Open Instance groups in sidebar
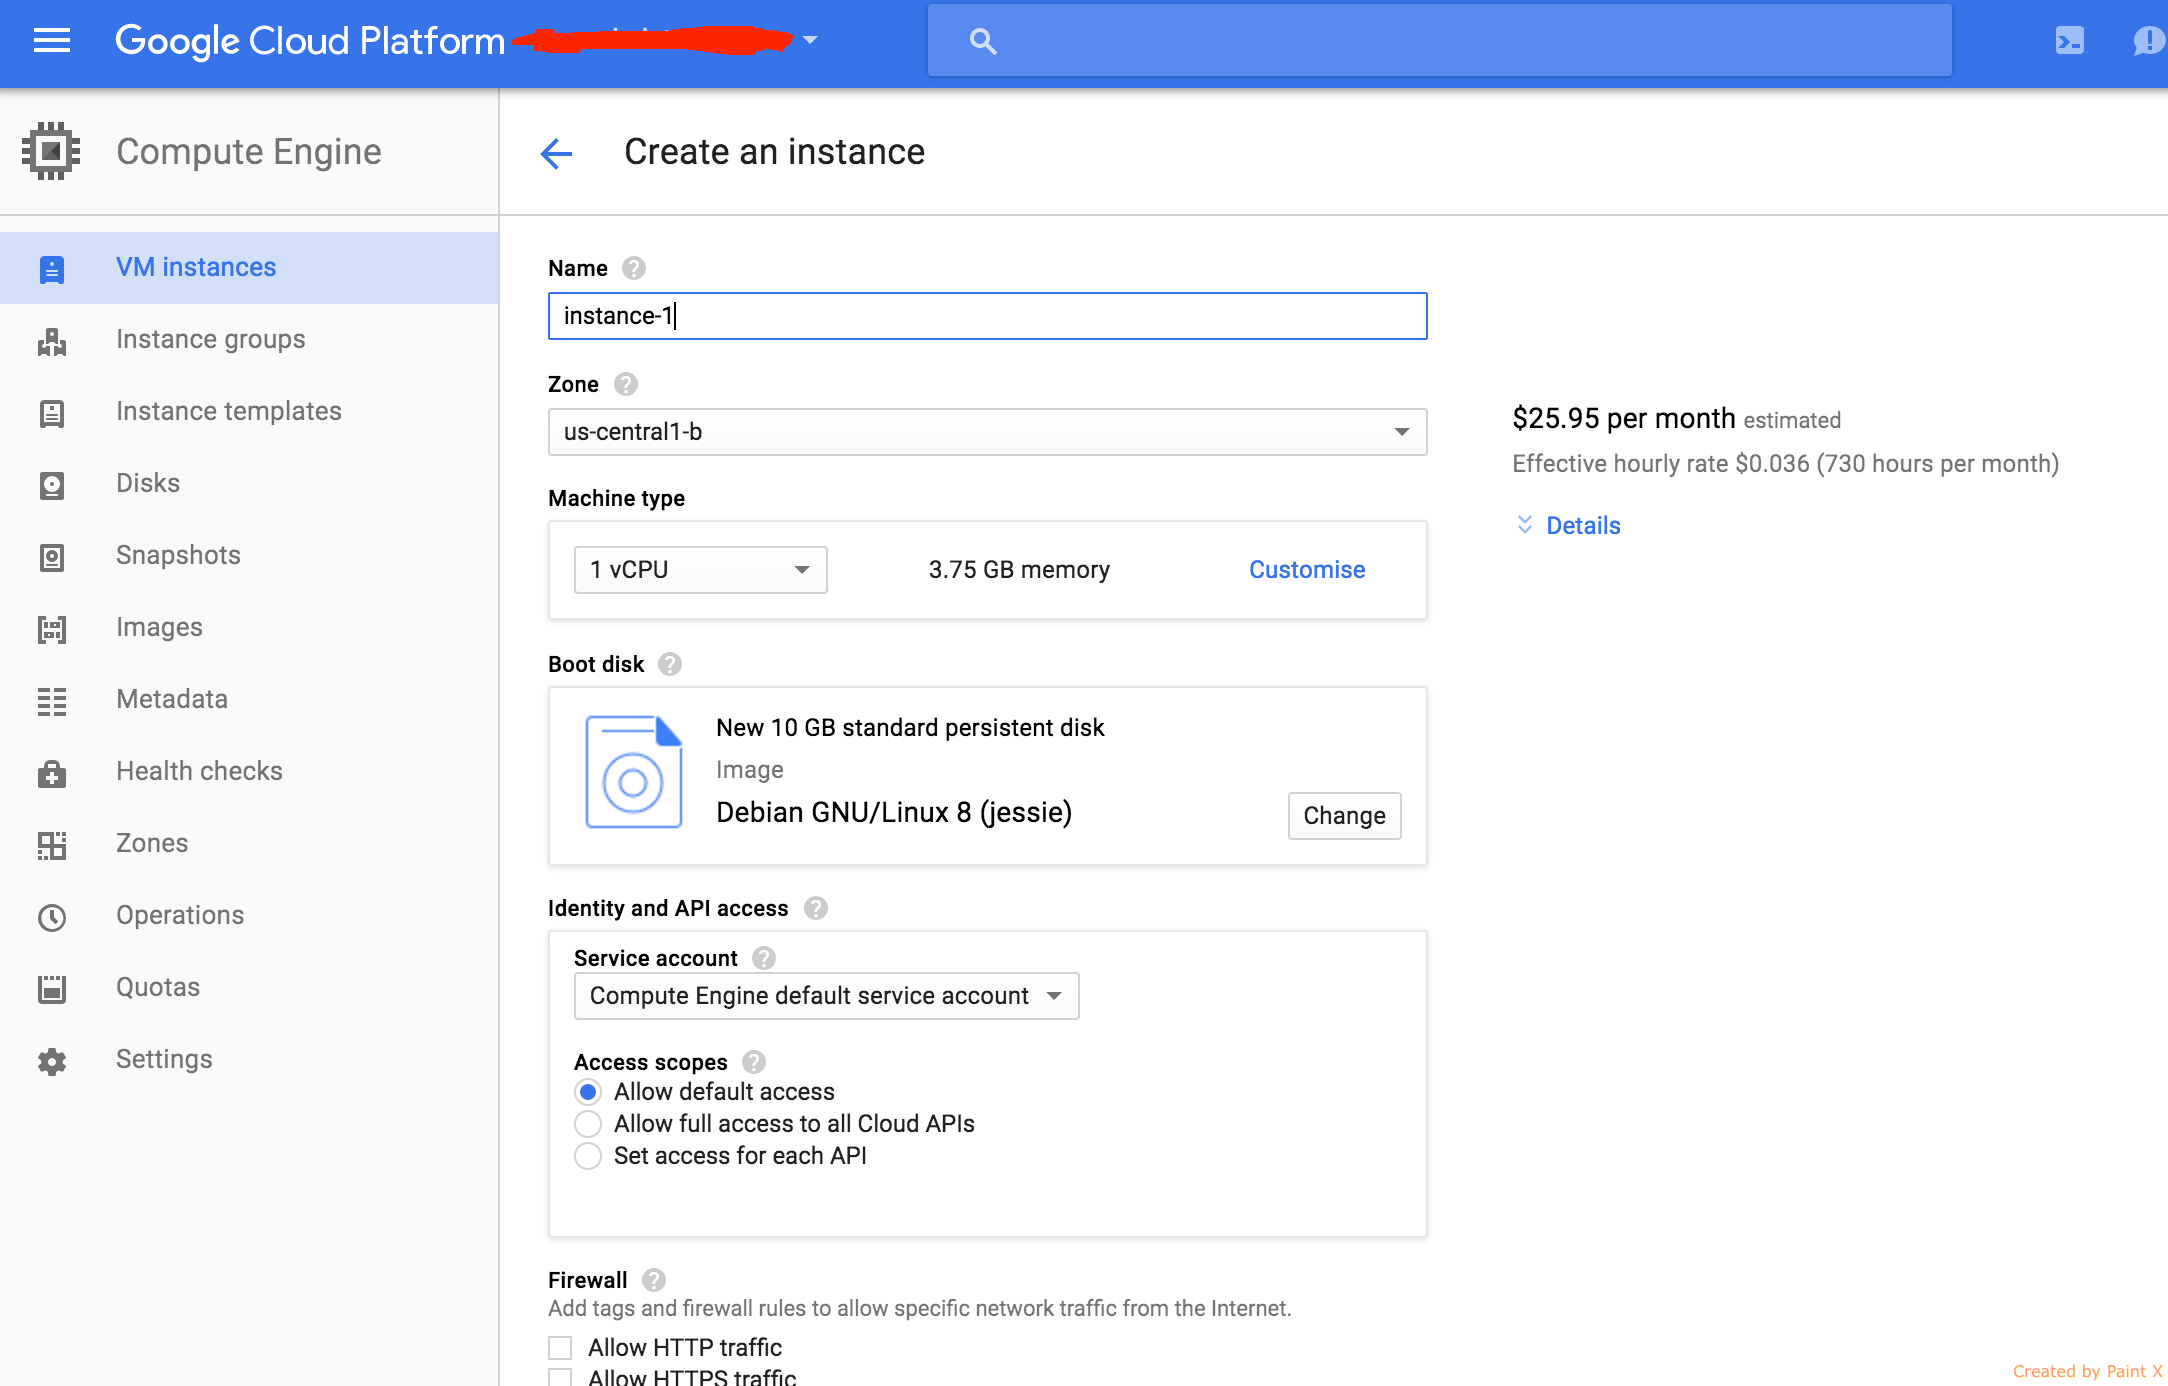 (x=249, y=340)
